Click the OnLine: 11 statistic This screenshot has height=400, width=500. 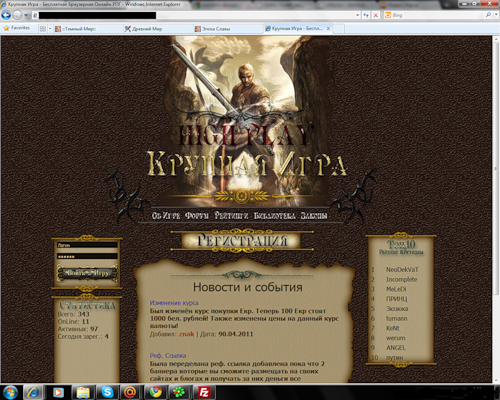tap(73, 322)
